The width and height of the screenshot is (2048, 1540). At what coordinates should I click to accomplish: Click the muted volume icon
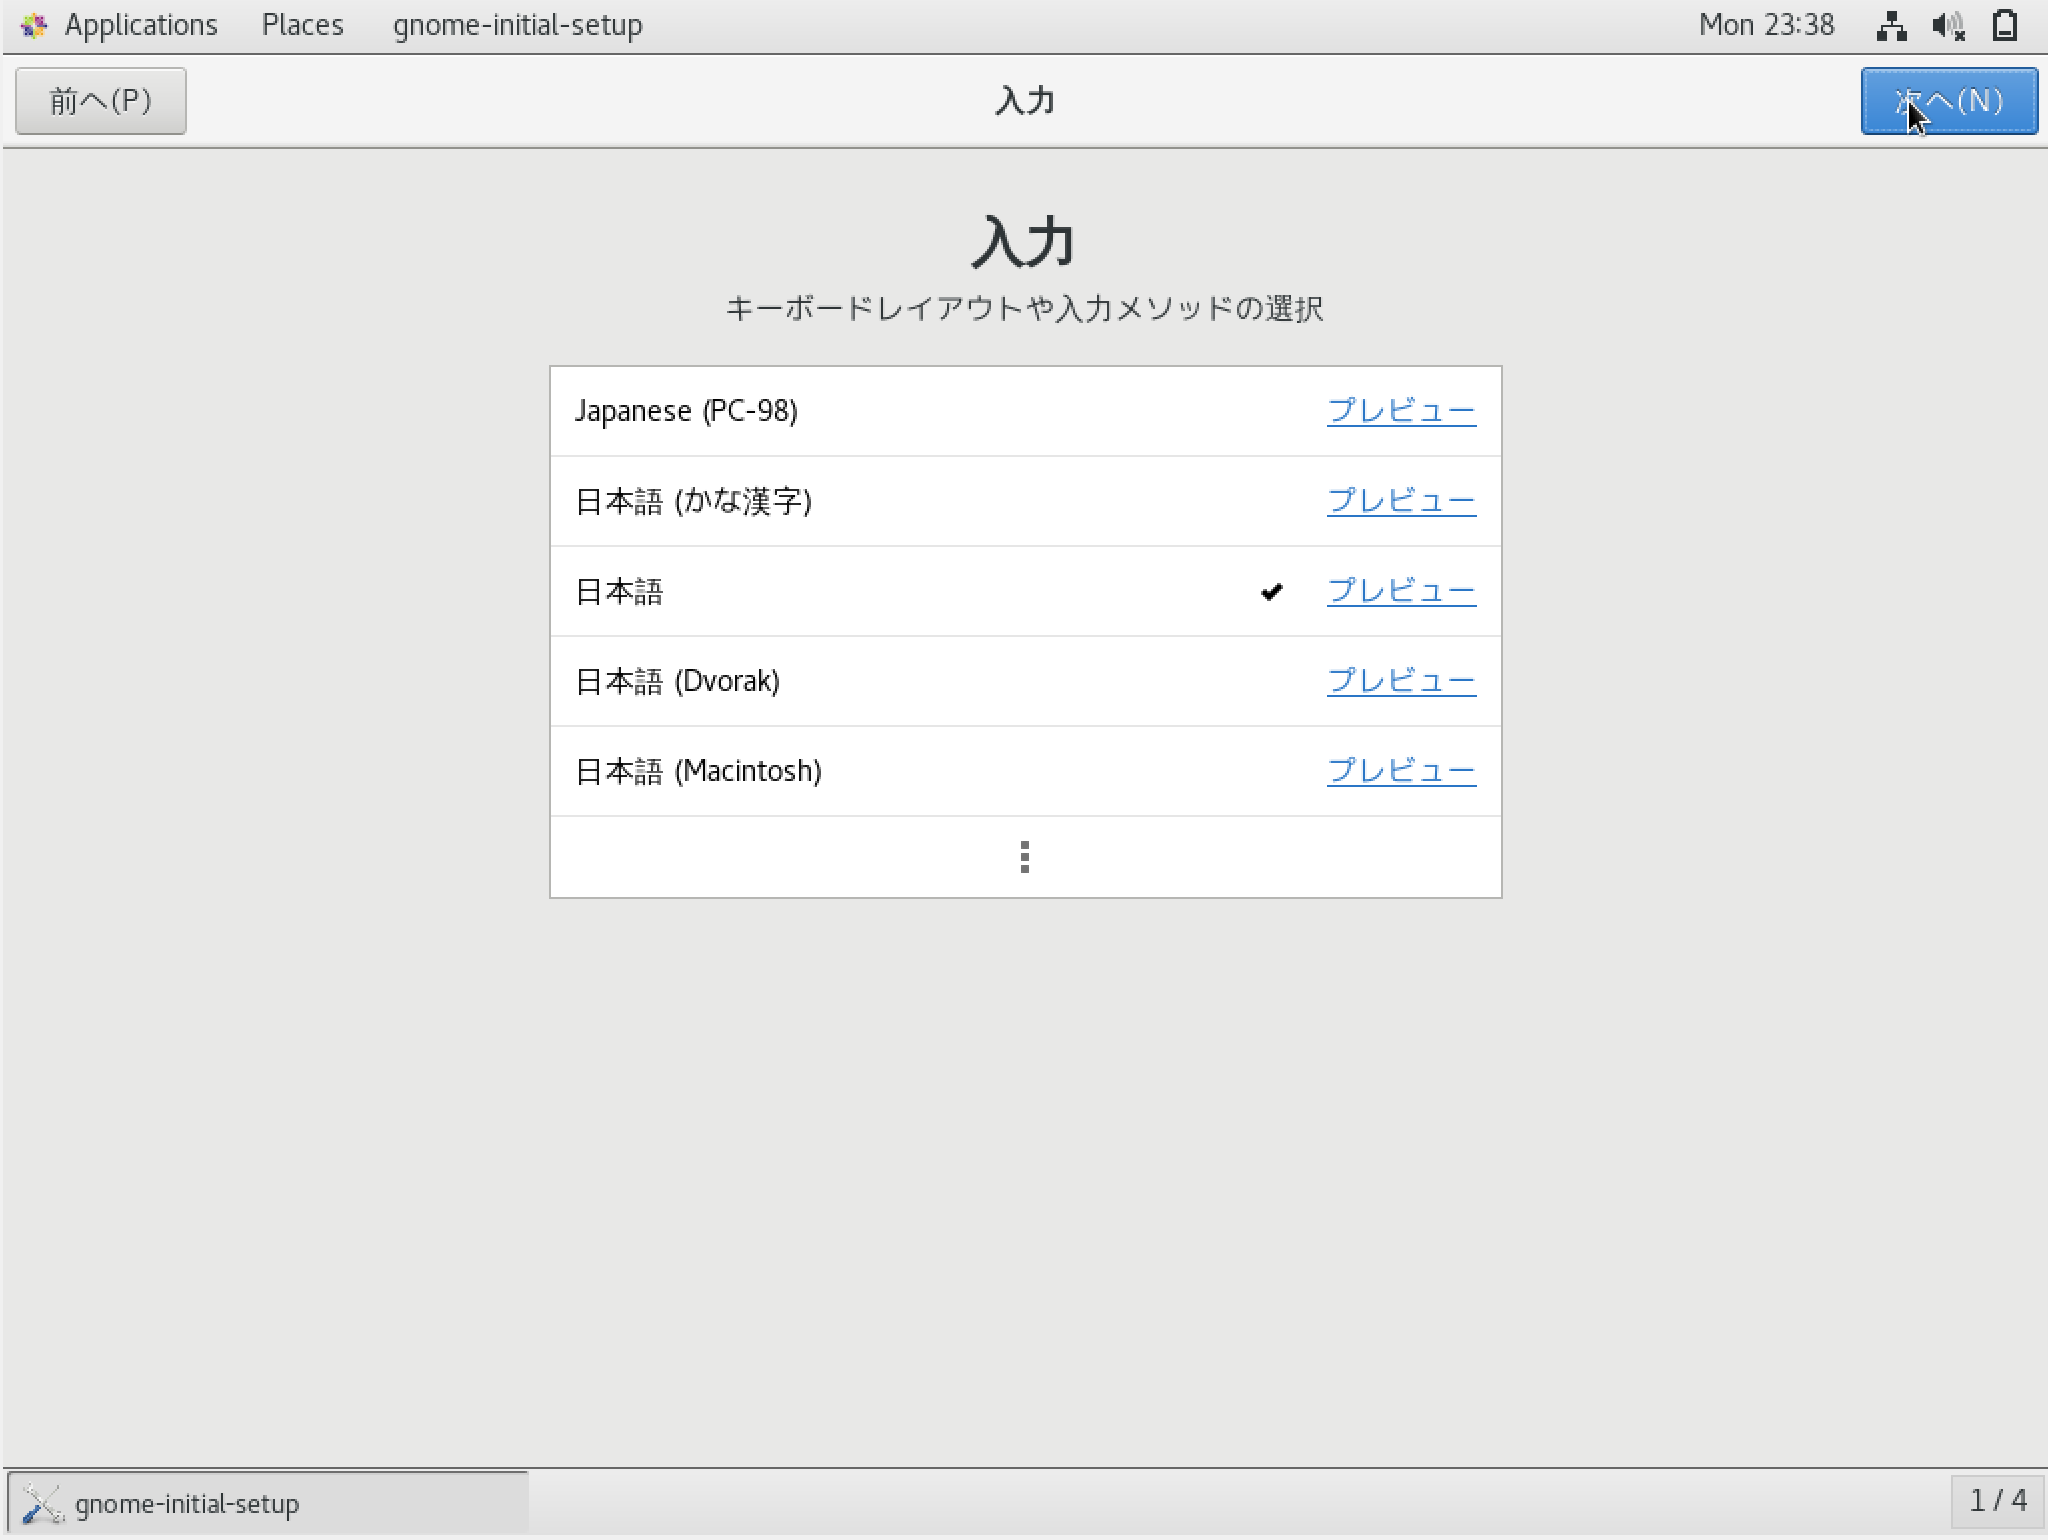[x=1948, y=25]
